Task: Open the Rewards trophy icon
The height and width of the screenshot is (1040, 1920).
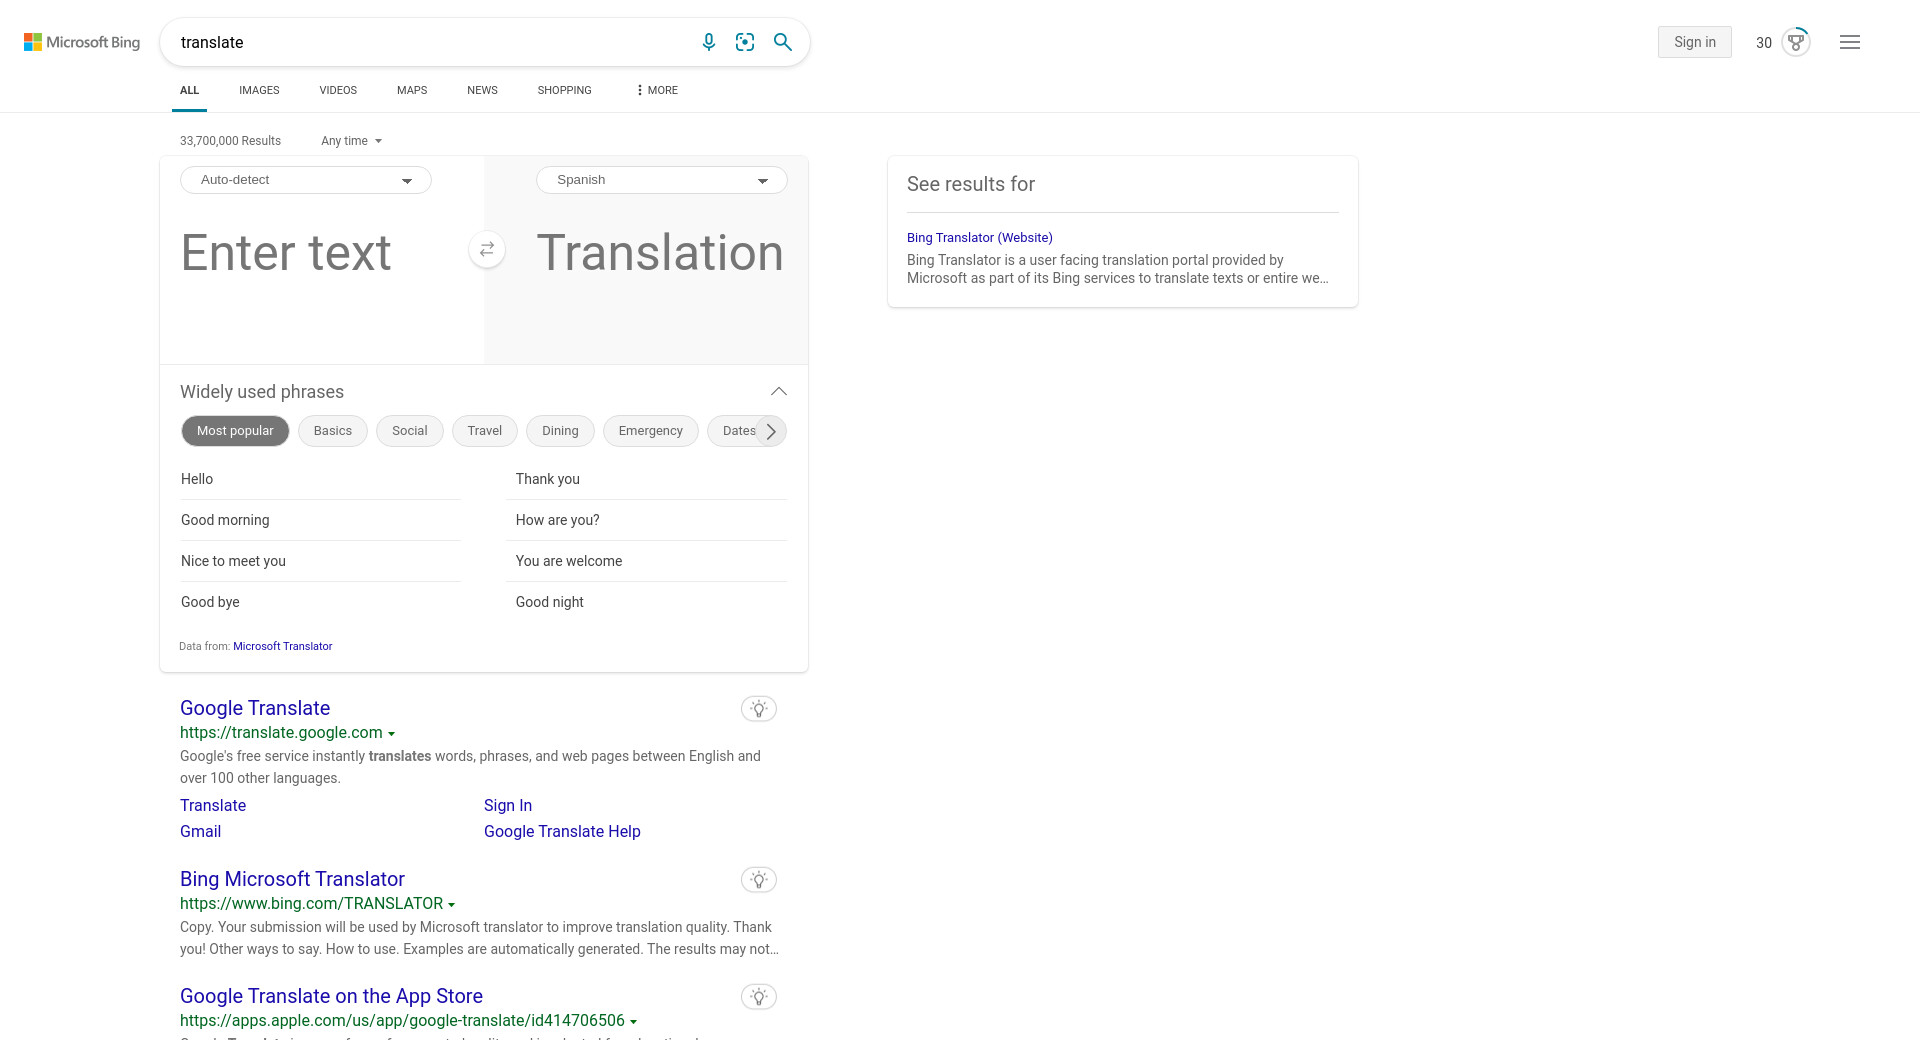Action: tap(1796, 42)
